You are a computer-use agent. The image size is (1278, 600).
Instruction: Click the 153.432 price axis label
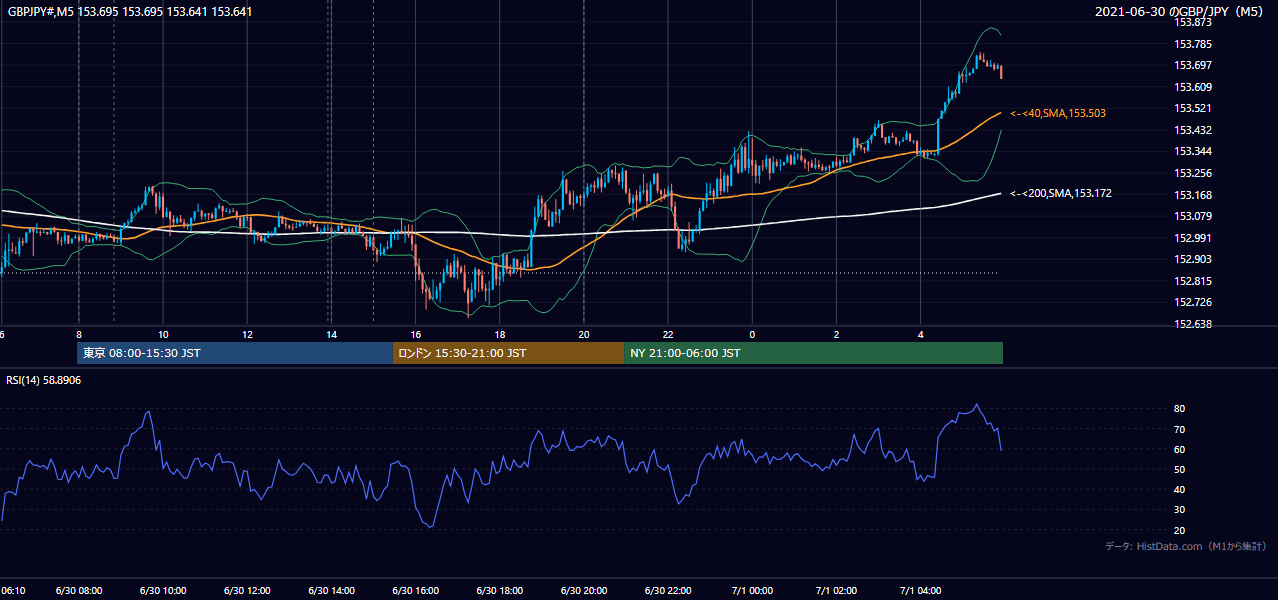[1193, 130]
